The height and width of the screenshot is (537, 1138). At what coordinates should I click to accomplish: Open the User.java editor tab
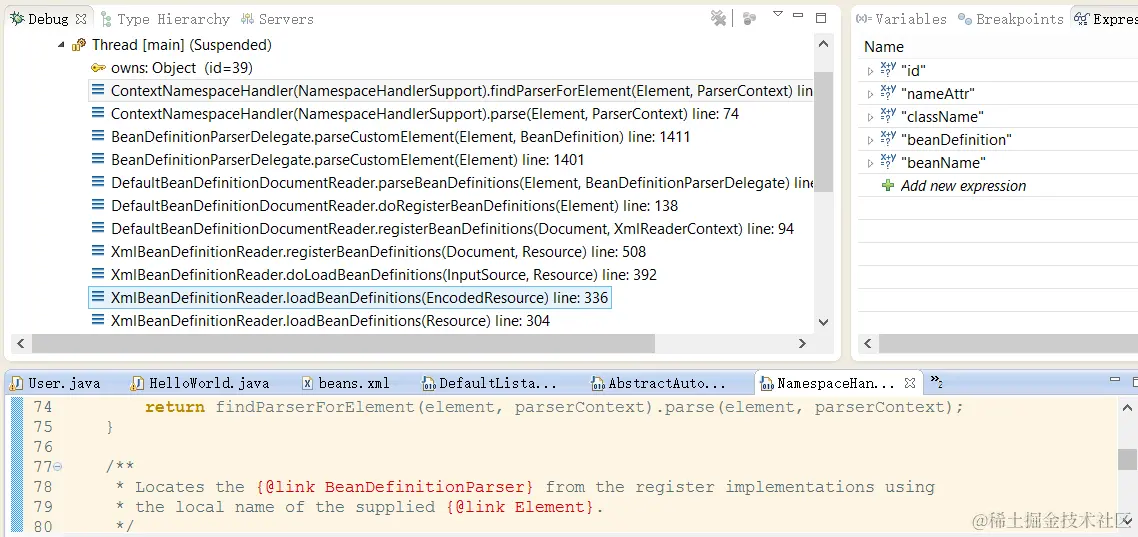click(57, 383)
